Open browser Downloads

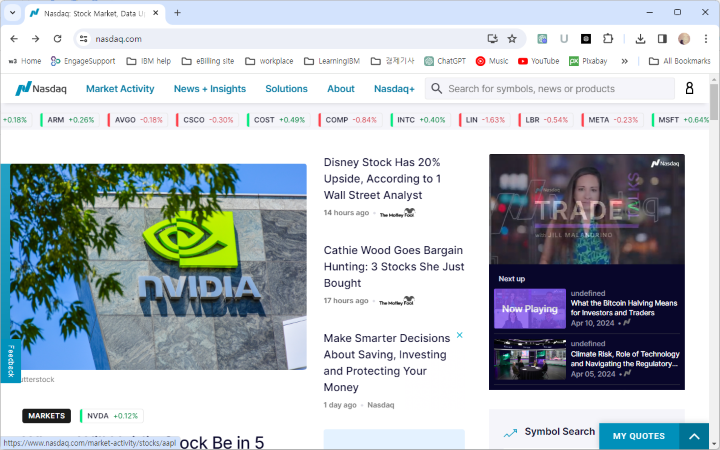[640, 39]
